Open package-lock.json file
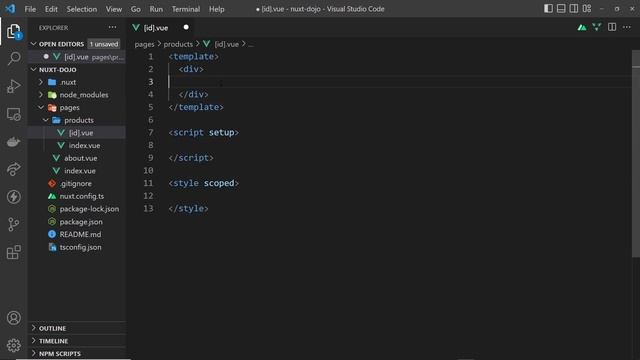640x360 pixels. click(77, 209)
